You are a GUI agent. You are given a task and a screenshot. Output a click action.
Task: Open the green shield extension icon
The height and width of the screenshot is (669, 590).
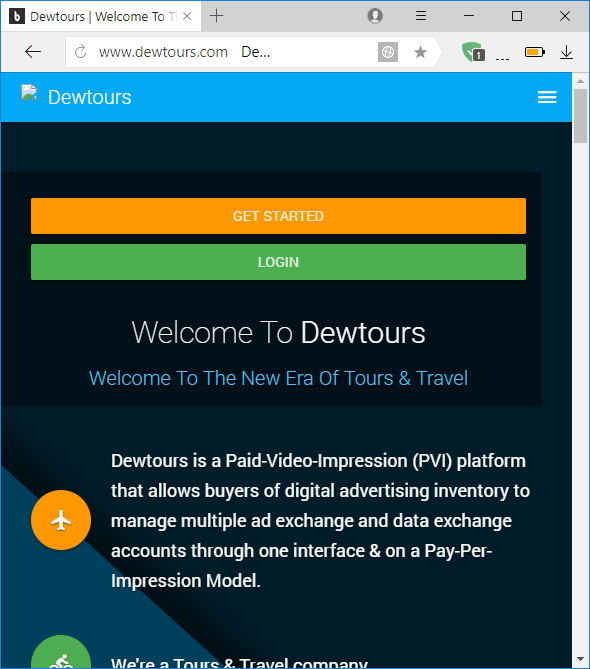pos(473,52)
